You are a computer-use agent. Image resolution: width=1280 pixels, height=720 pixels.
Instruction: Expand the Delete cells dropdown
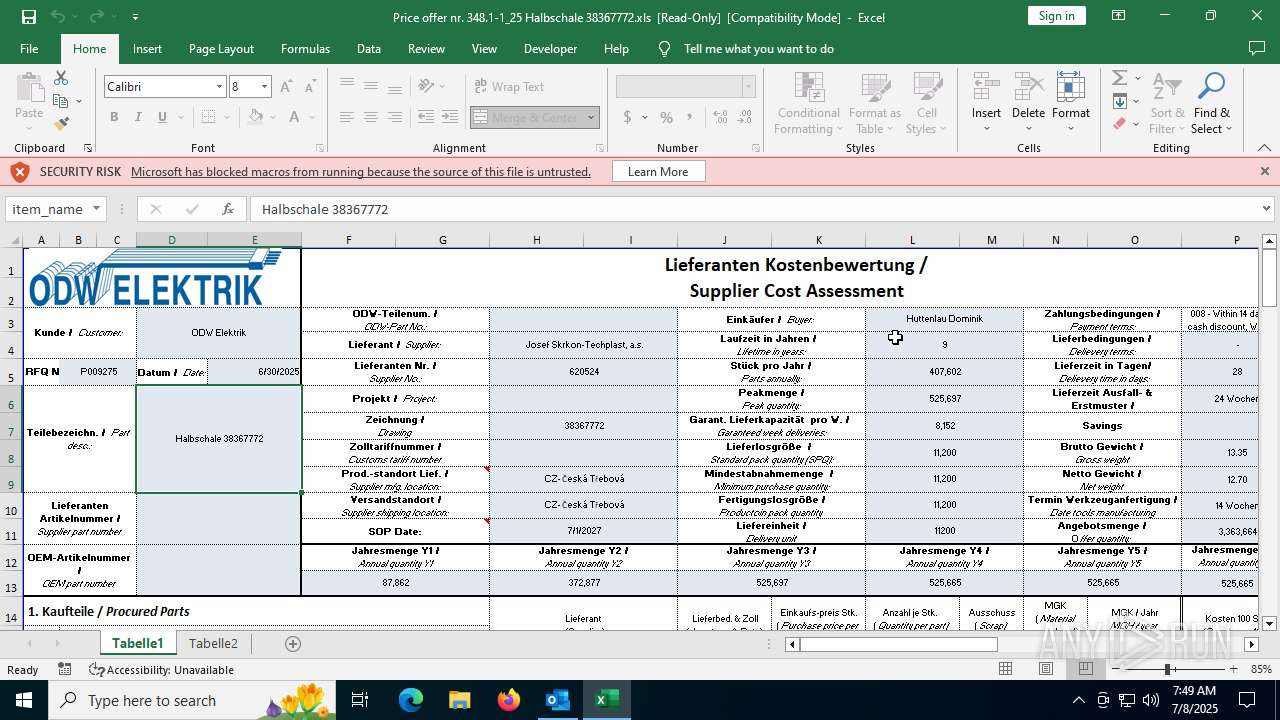[x=1028, y=129]
